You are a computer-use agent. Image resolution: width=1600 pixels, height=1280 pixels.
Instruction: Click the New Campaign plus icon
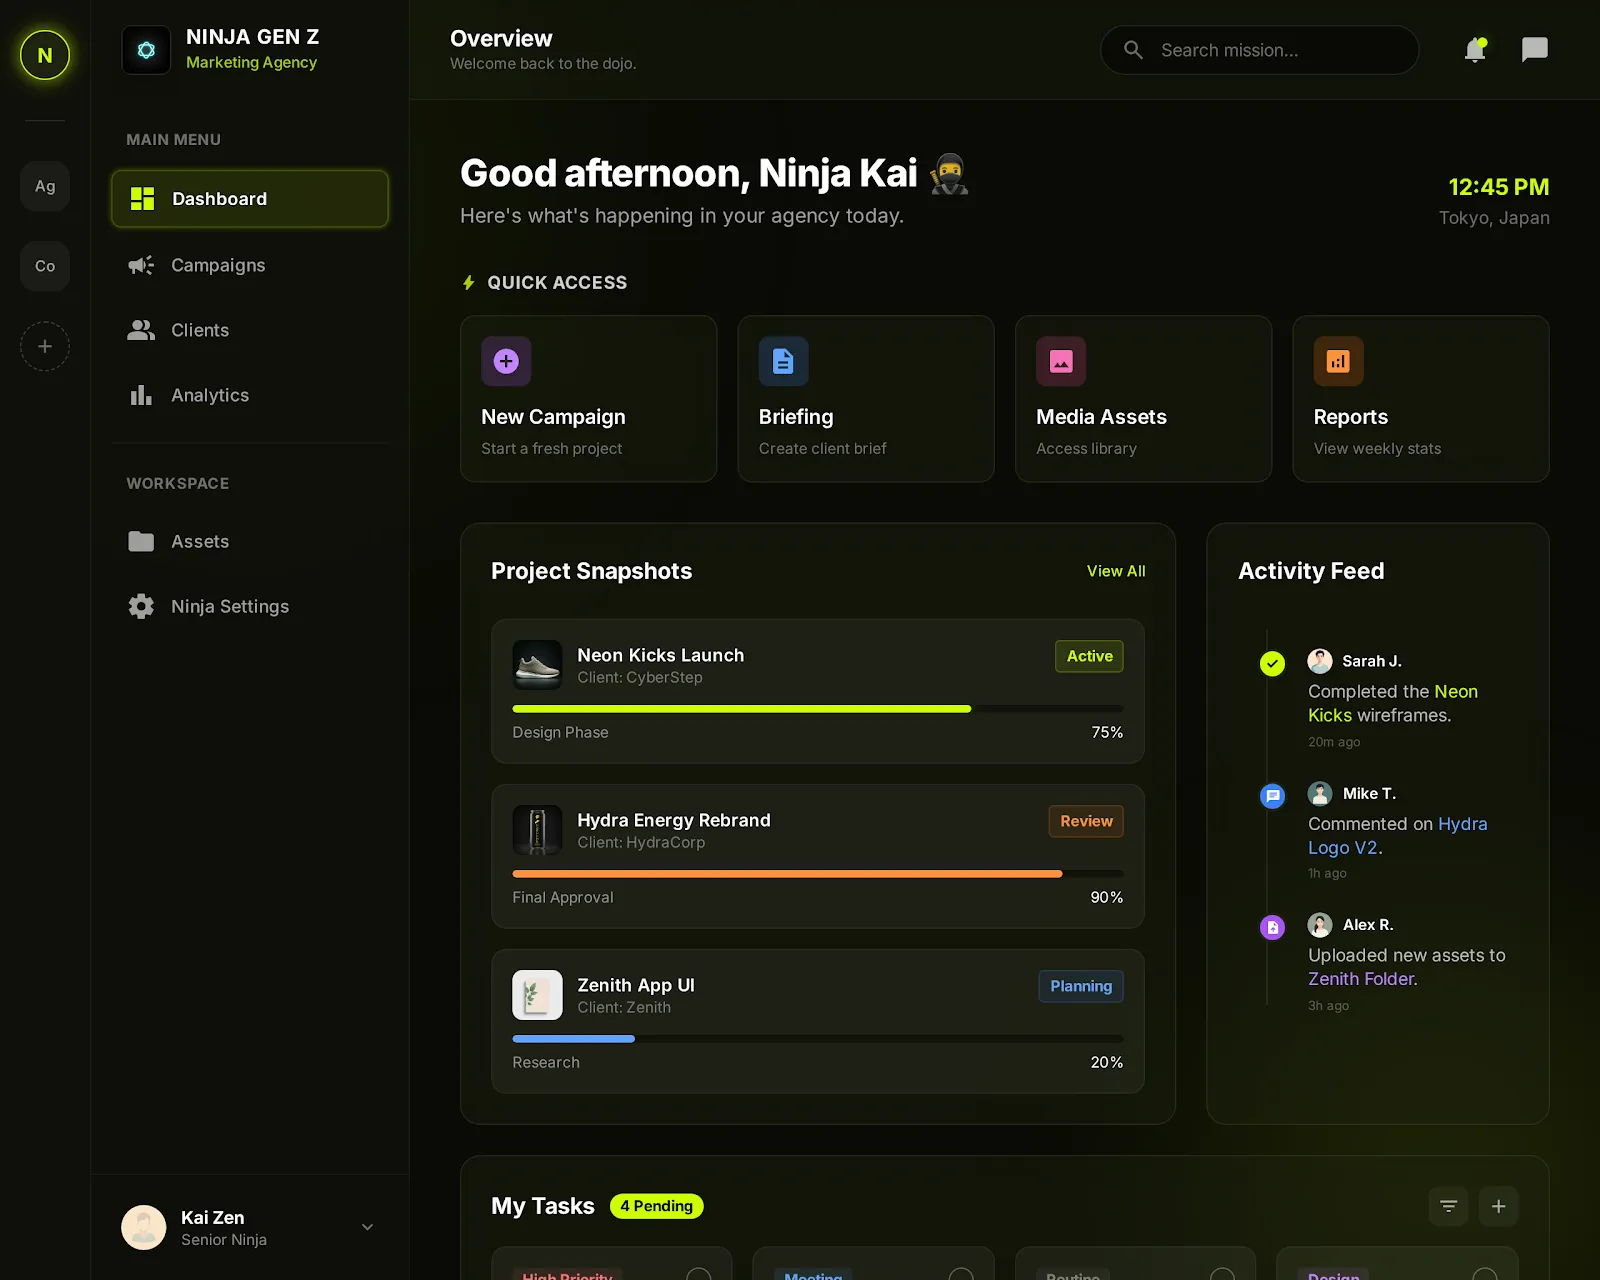506,361
